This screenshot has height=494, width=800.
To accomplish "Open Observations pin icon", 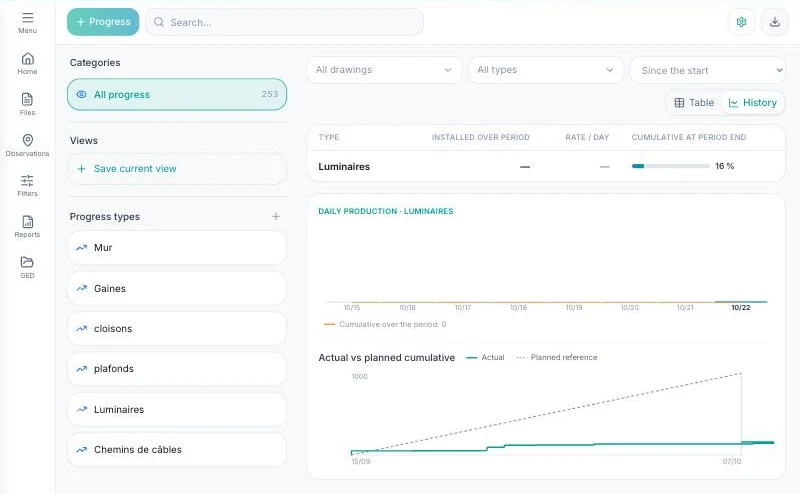I will click(x=28, y=140).
